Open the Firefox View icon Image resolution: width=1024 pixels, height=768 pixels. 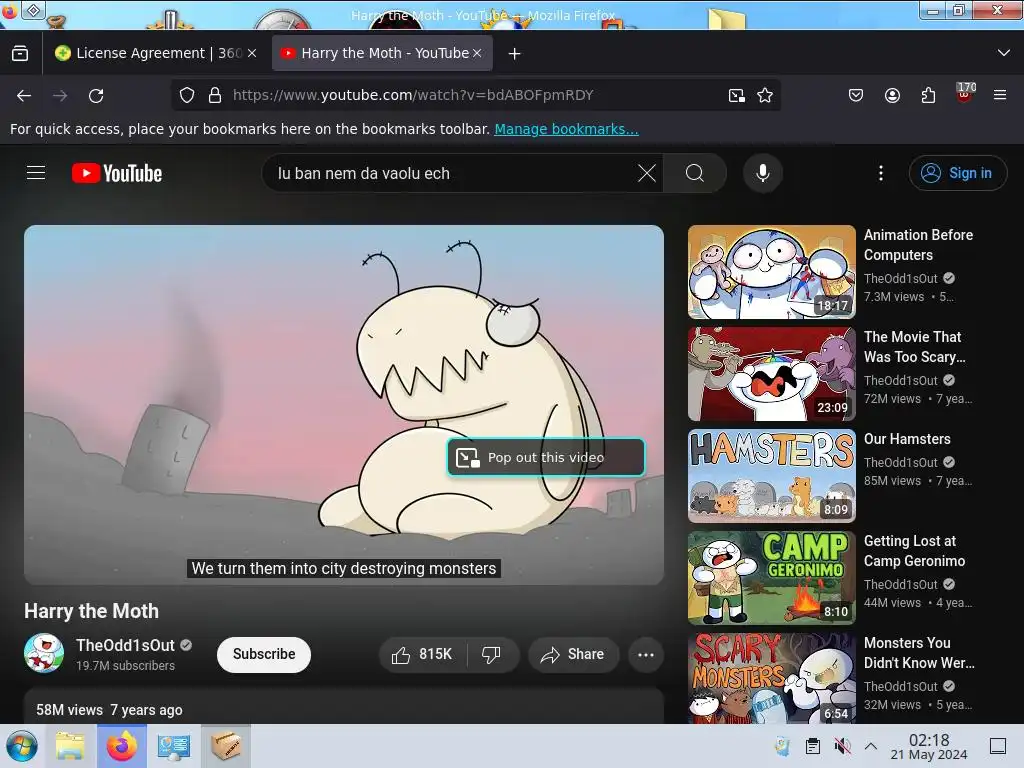tap(20, 53)
